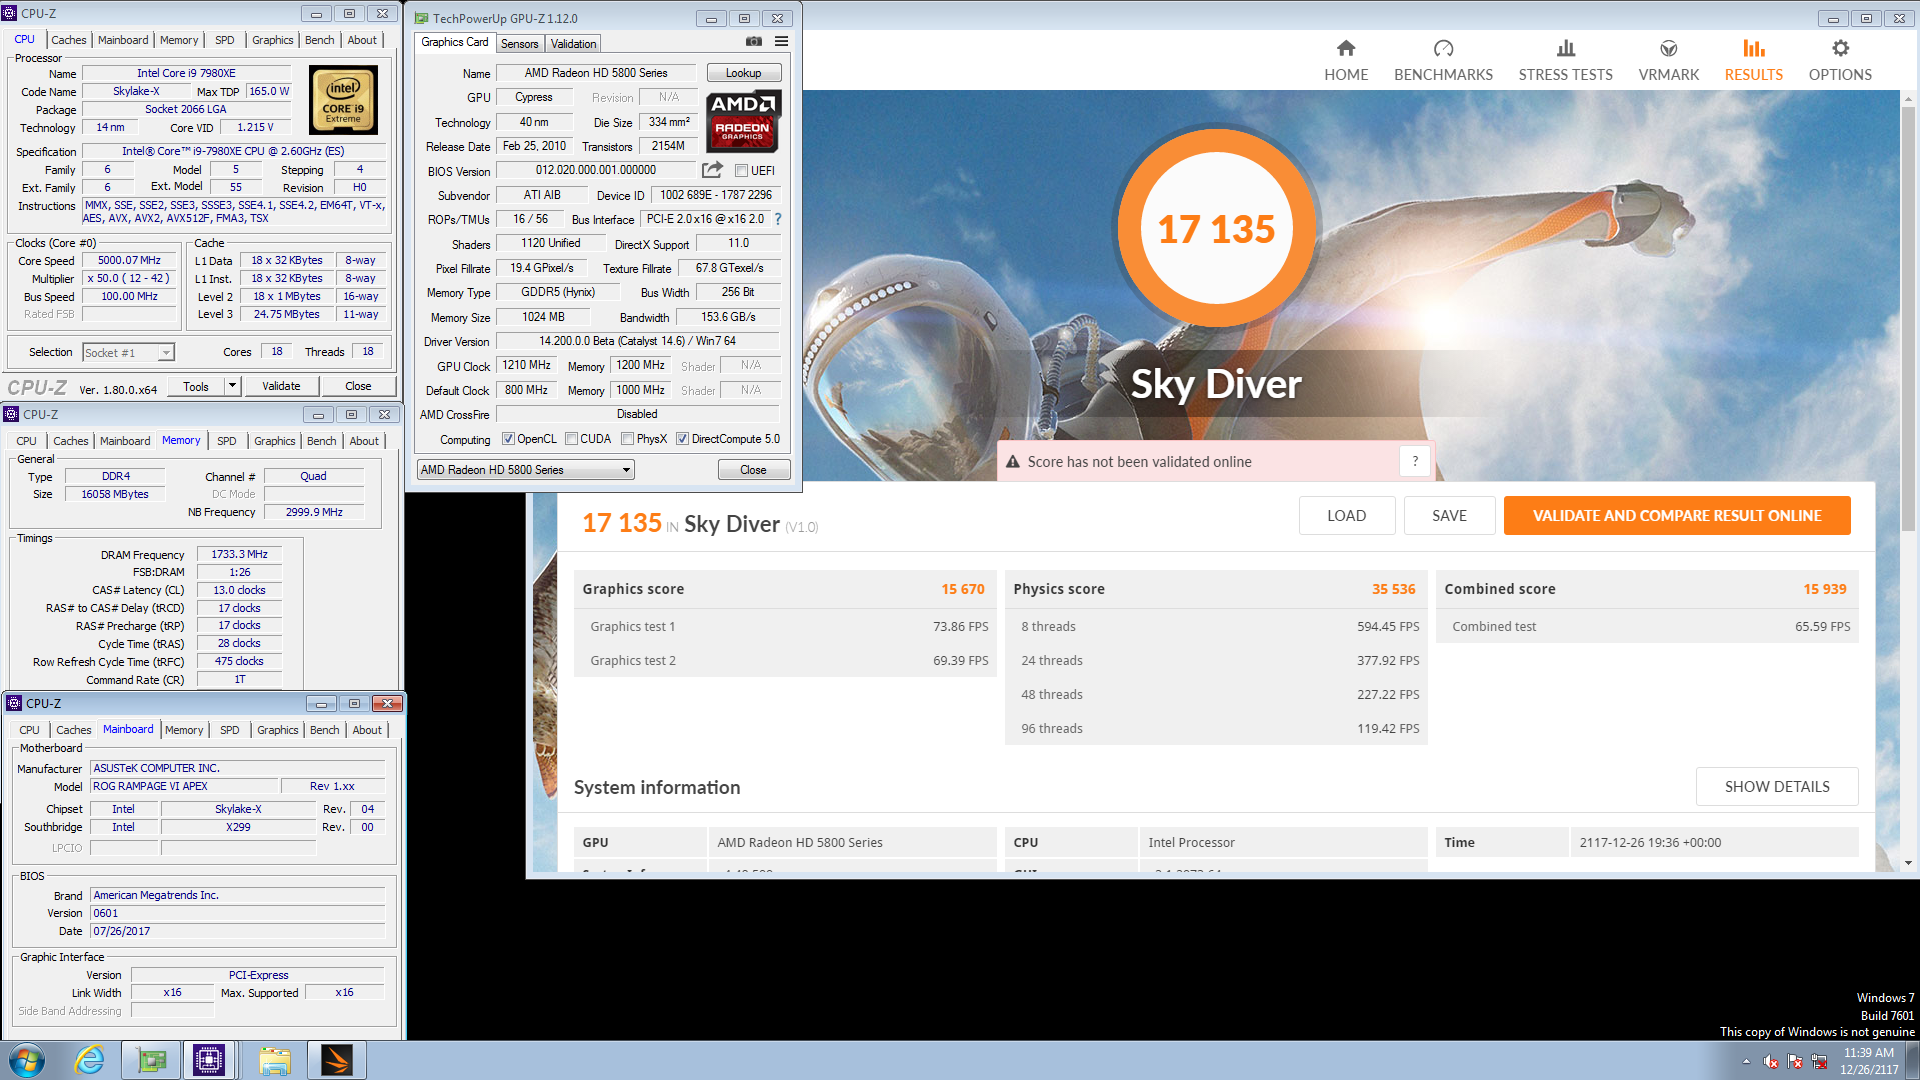Click the 3DMark vertical scrollbar up arrow
1920x1080 pixels.
(x=1908, y=99)
